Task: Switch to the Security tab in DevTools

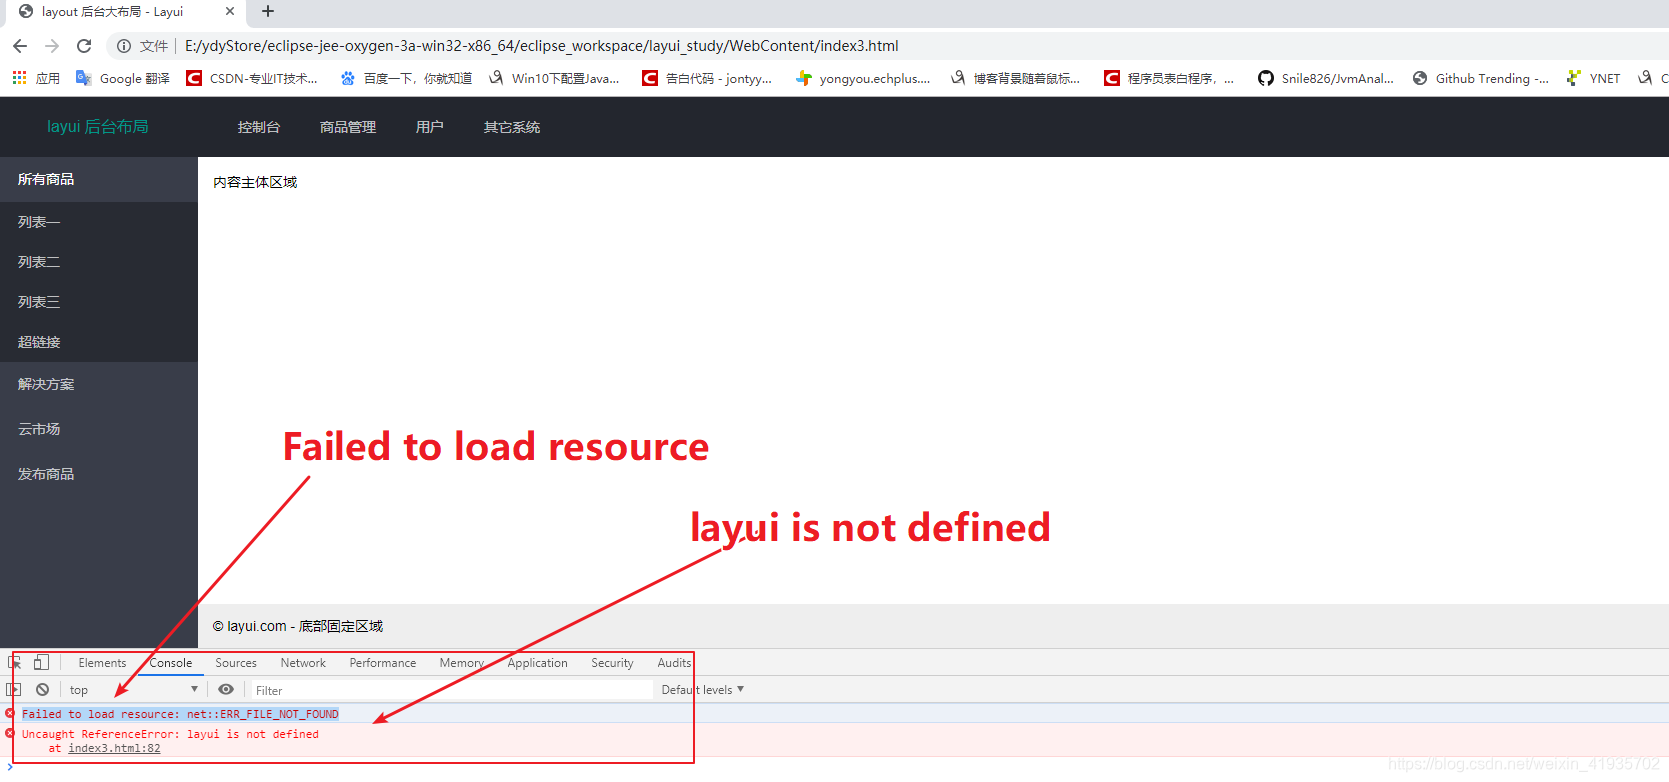Action: tap(612, 663)
